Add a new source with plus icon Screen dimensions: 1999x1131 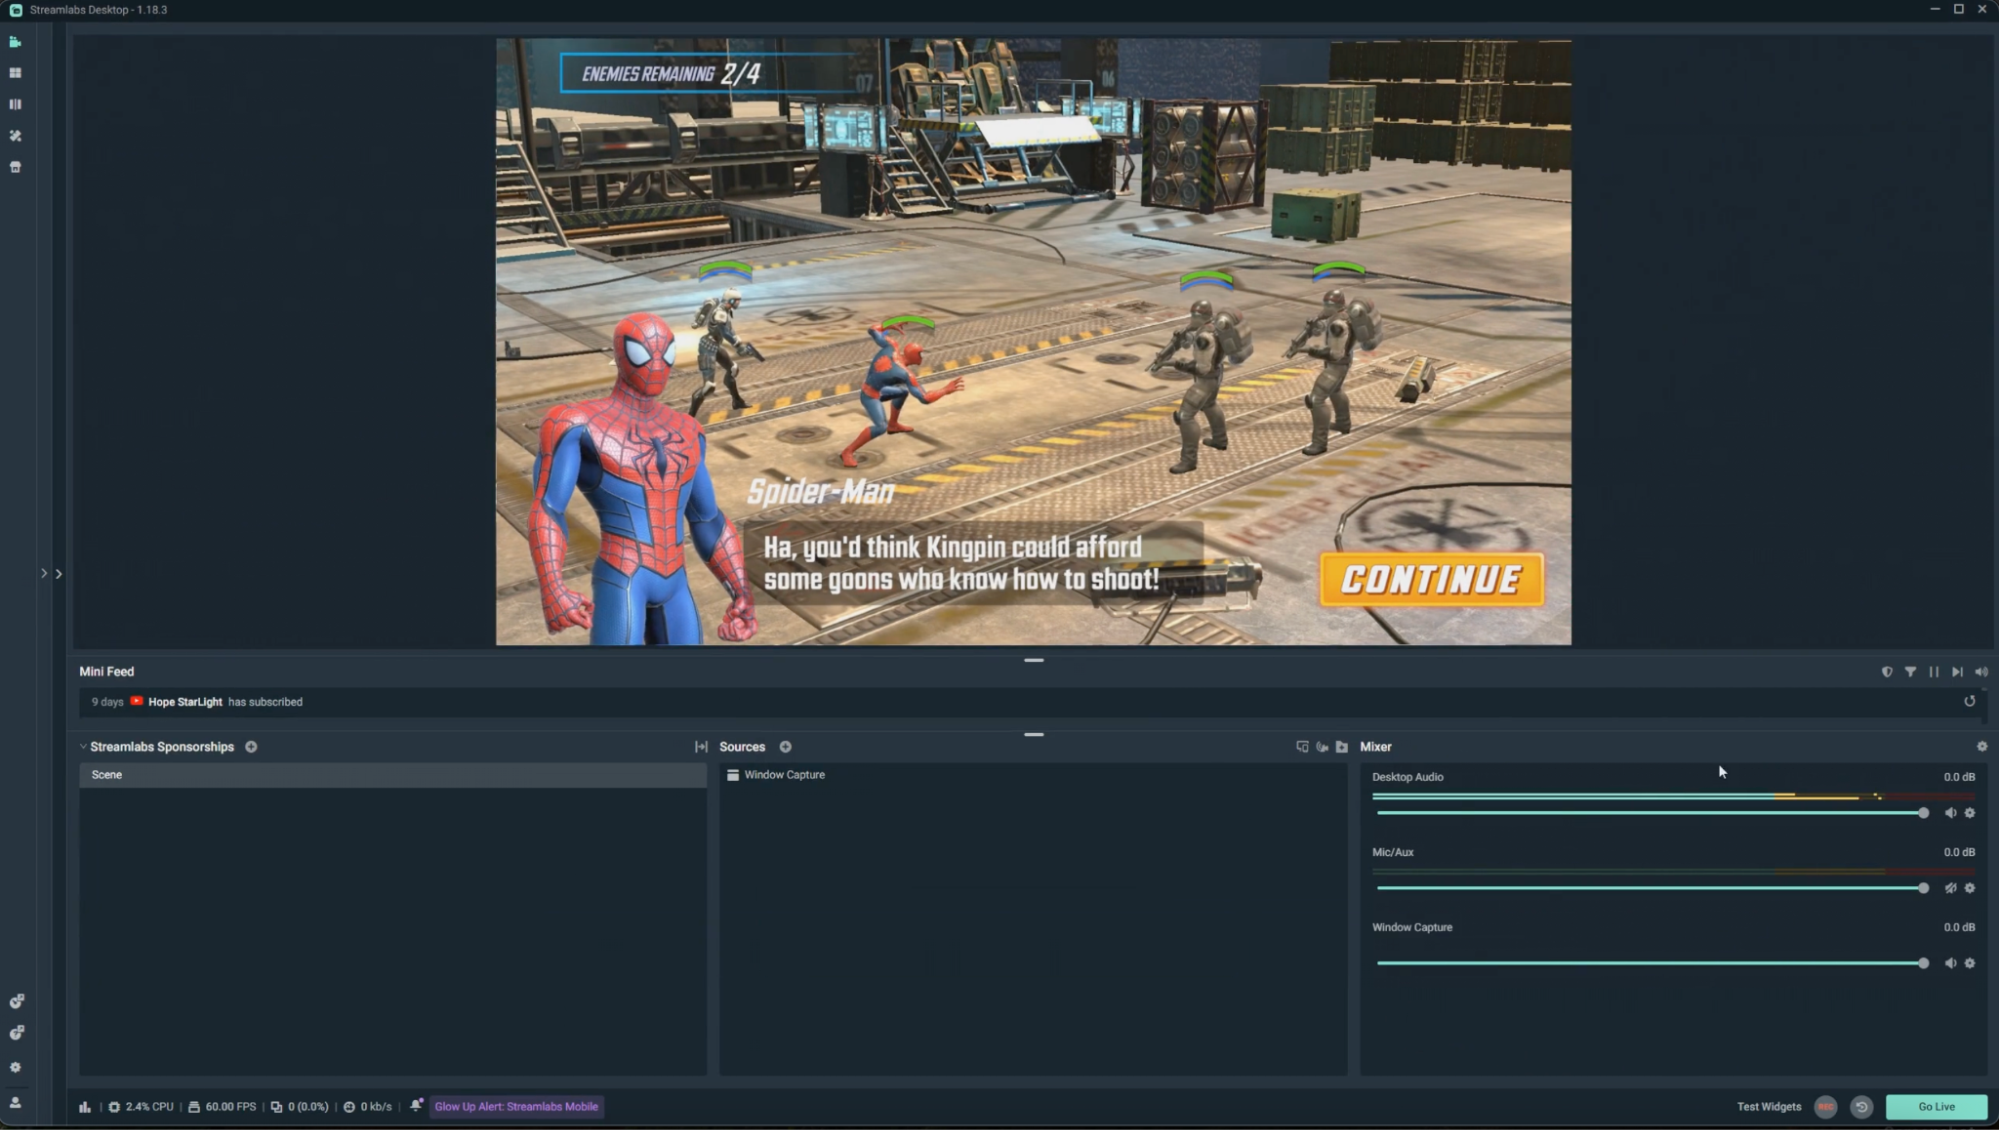[x=785, y=747]
